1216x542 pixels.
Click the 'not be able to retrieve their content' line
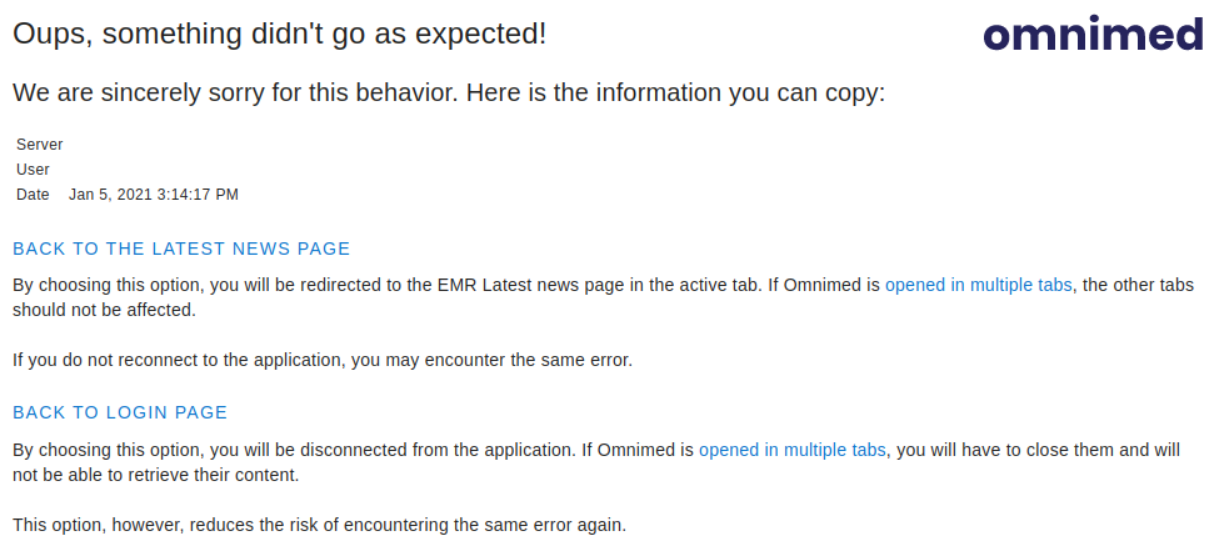(x=156, y=475)
